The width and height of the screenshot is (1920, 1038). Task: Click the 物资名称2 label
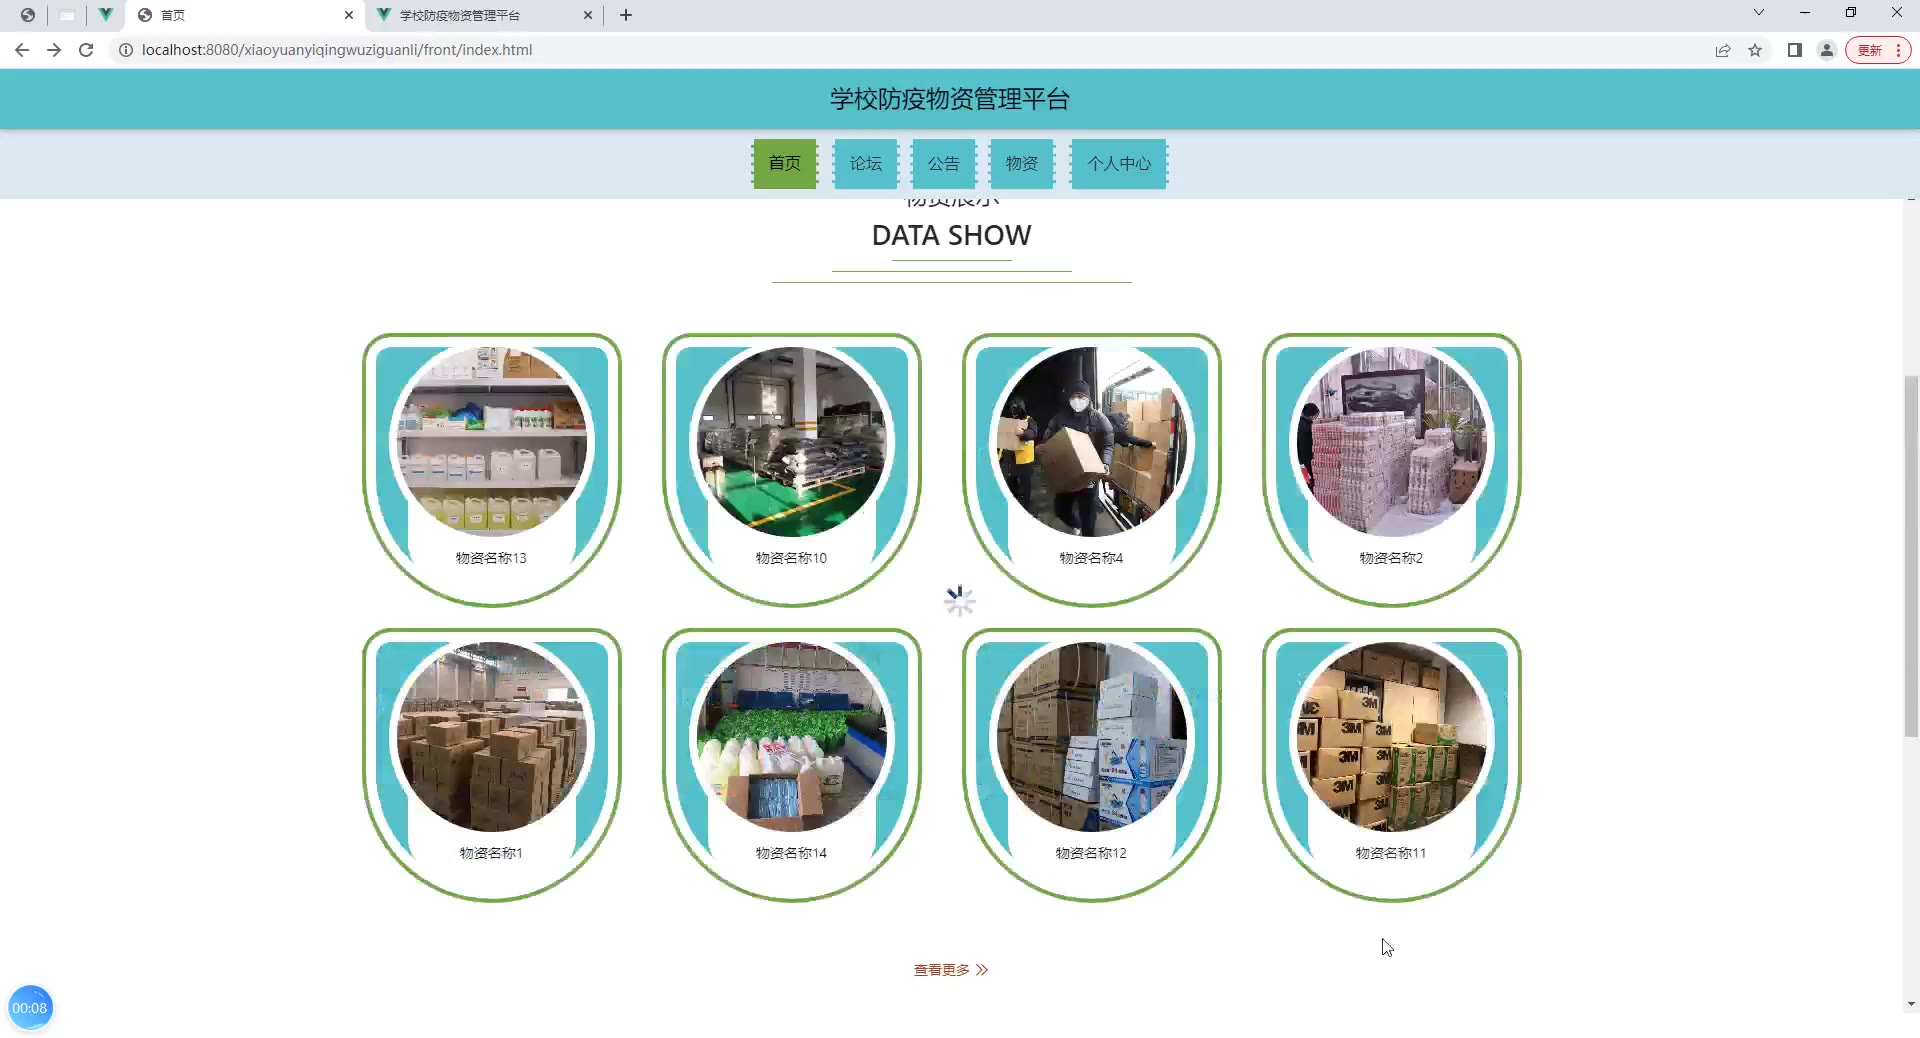1391,558
